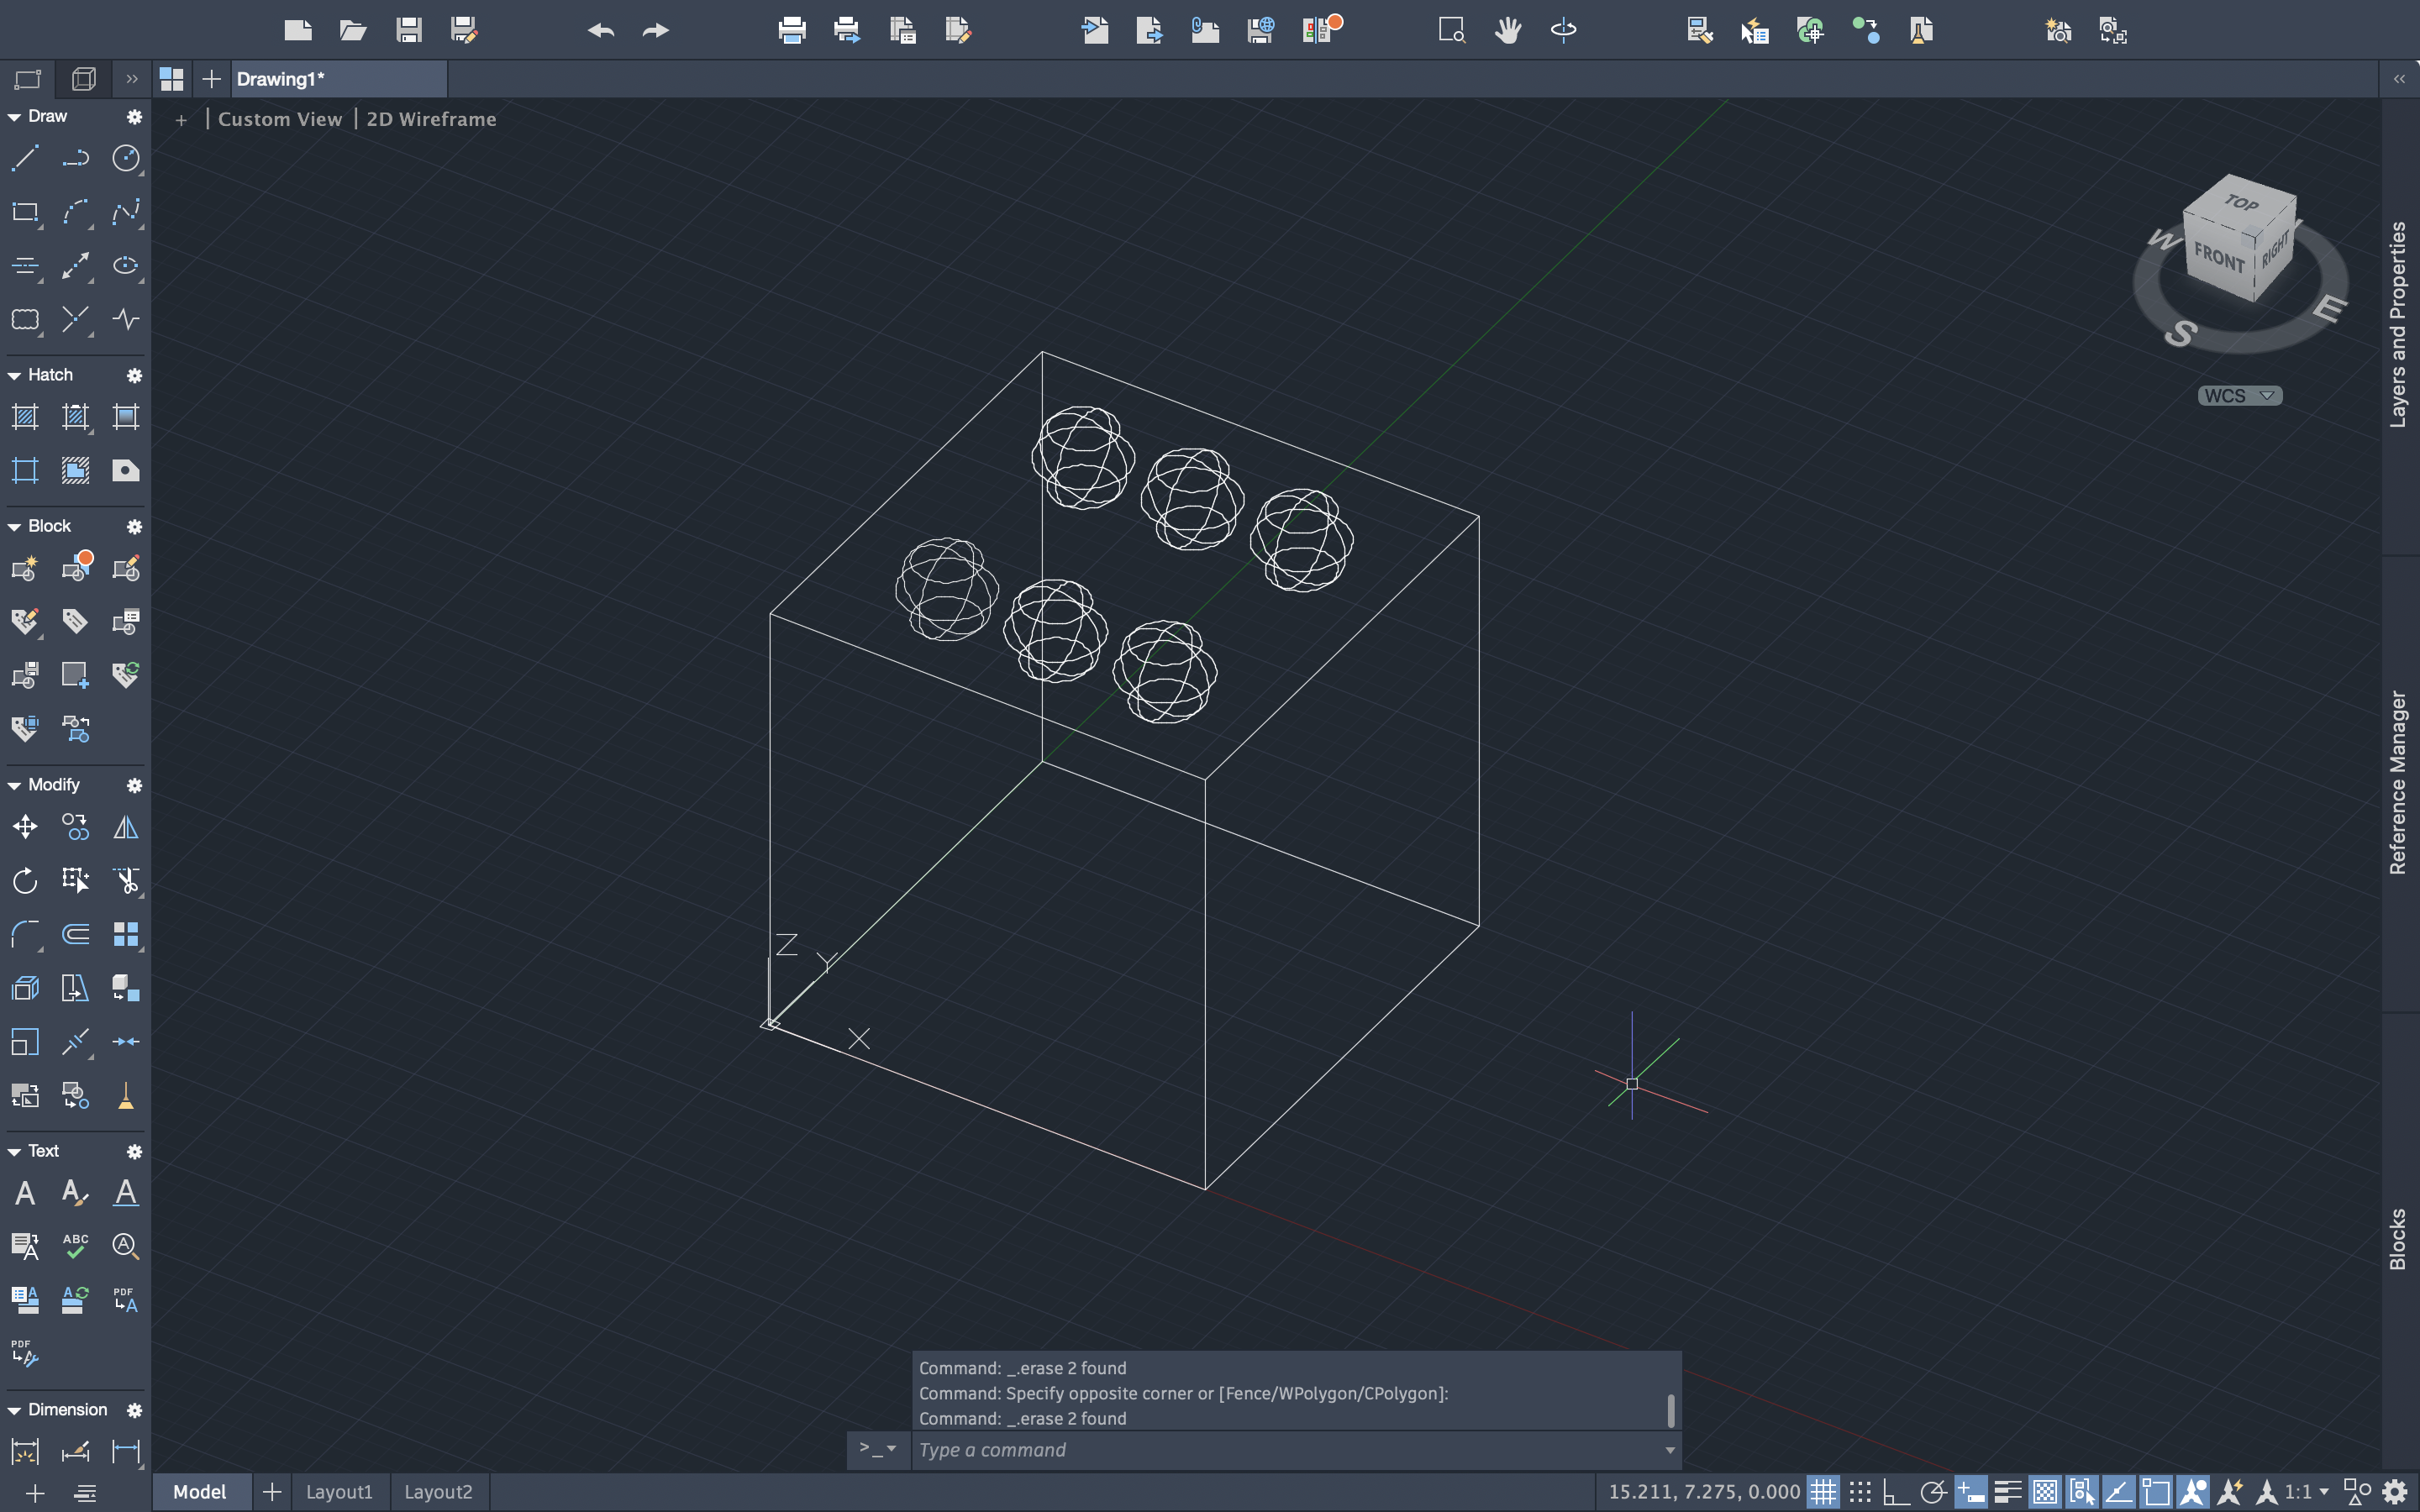
Task: Select the Arc tool
Action: 76,212
